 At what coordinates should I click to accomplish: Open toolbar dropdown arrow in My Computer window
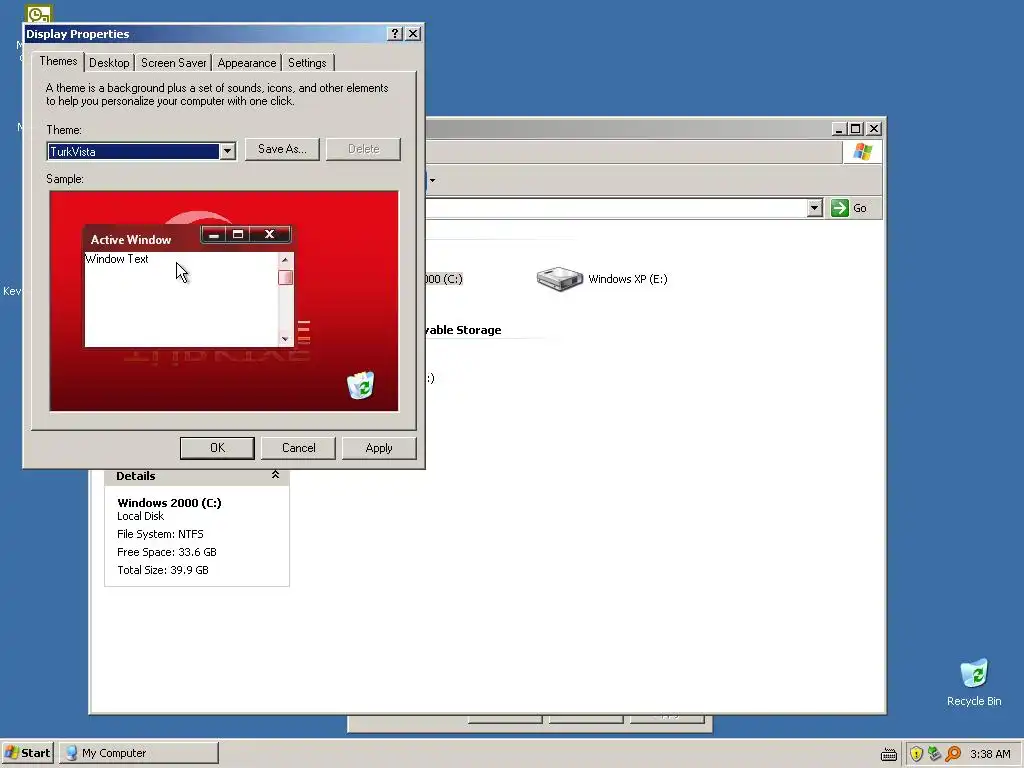[x=432, y=180]
